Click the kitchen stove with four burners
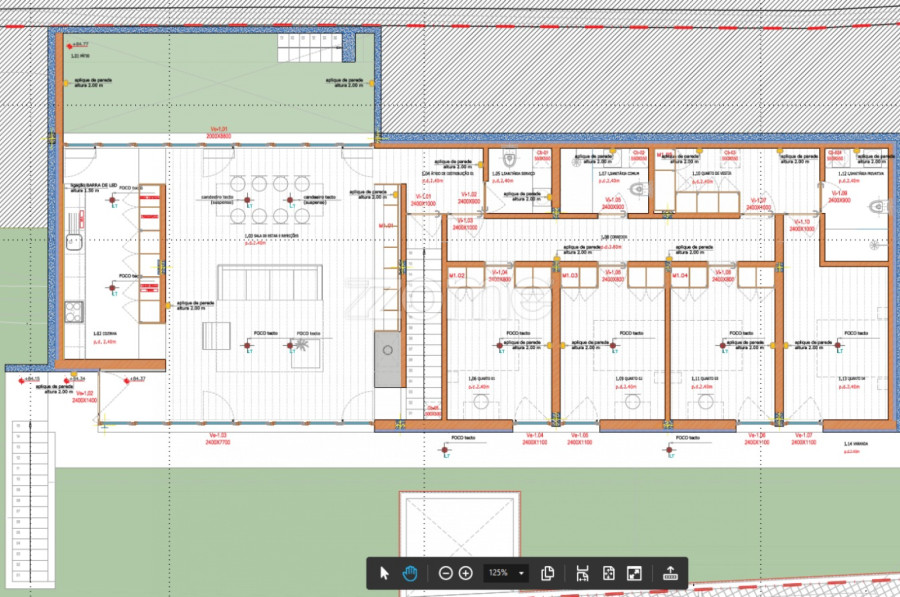 pyautogui.click(x=72, y=311)
